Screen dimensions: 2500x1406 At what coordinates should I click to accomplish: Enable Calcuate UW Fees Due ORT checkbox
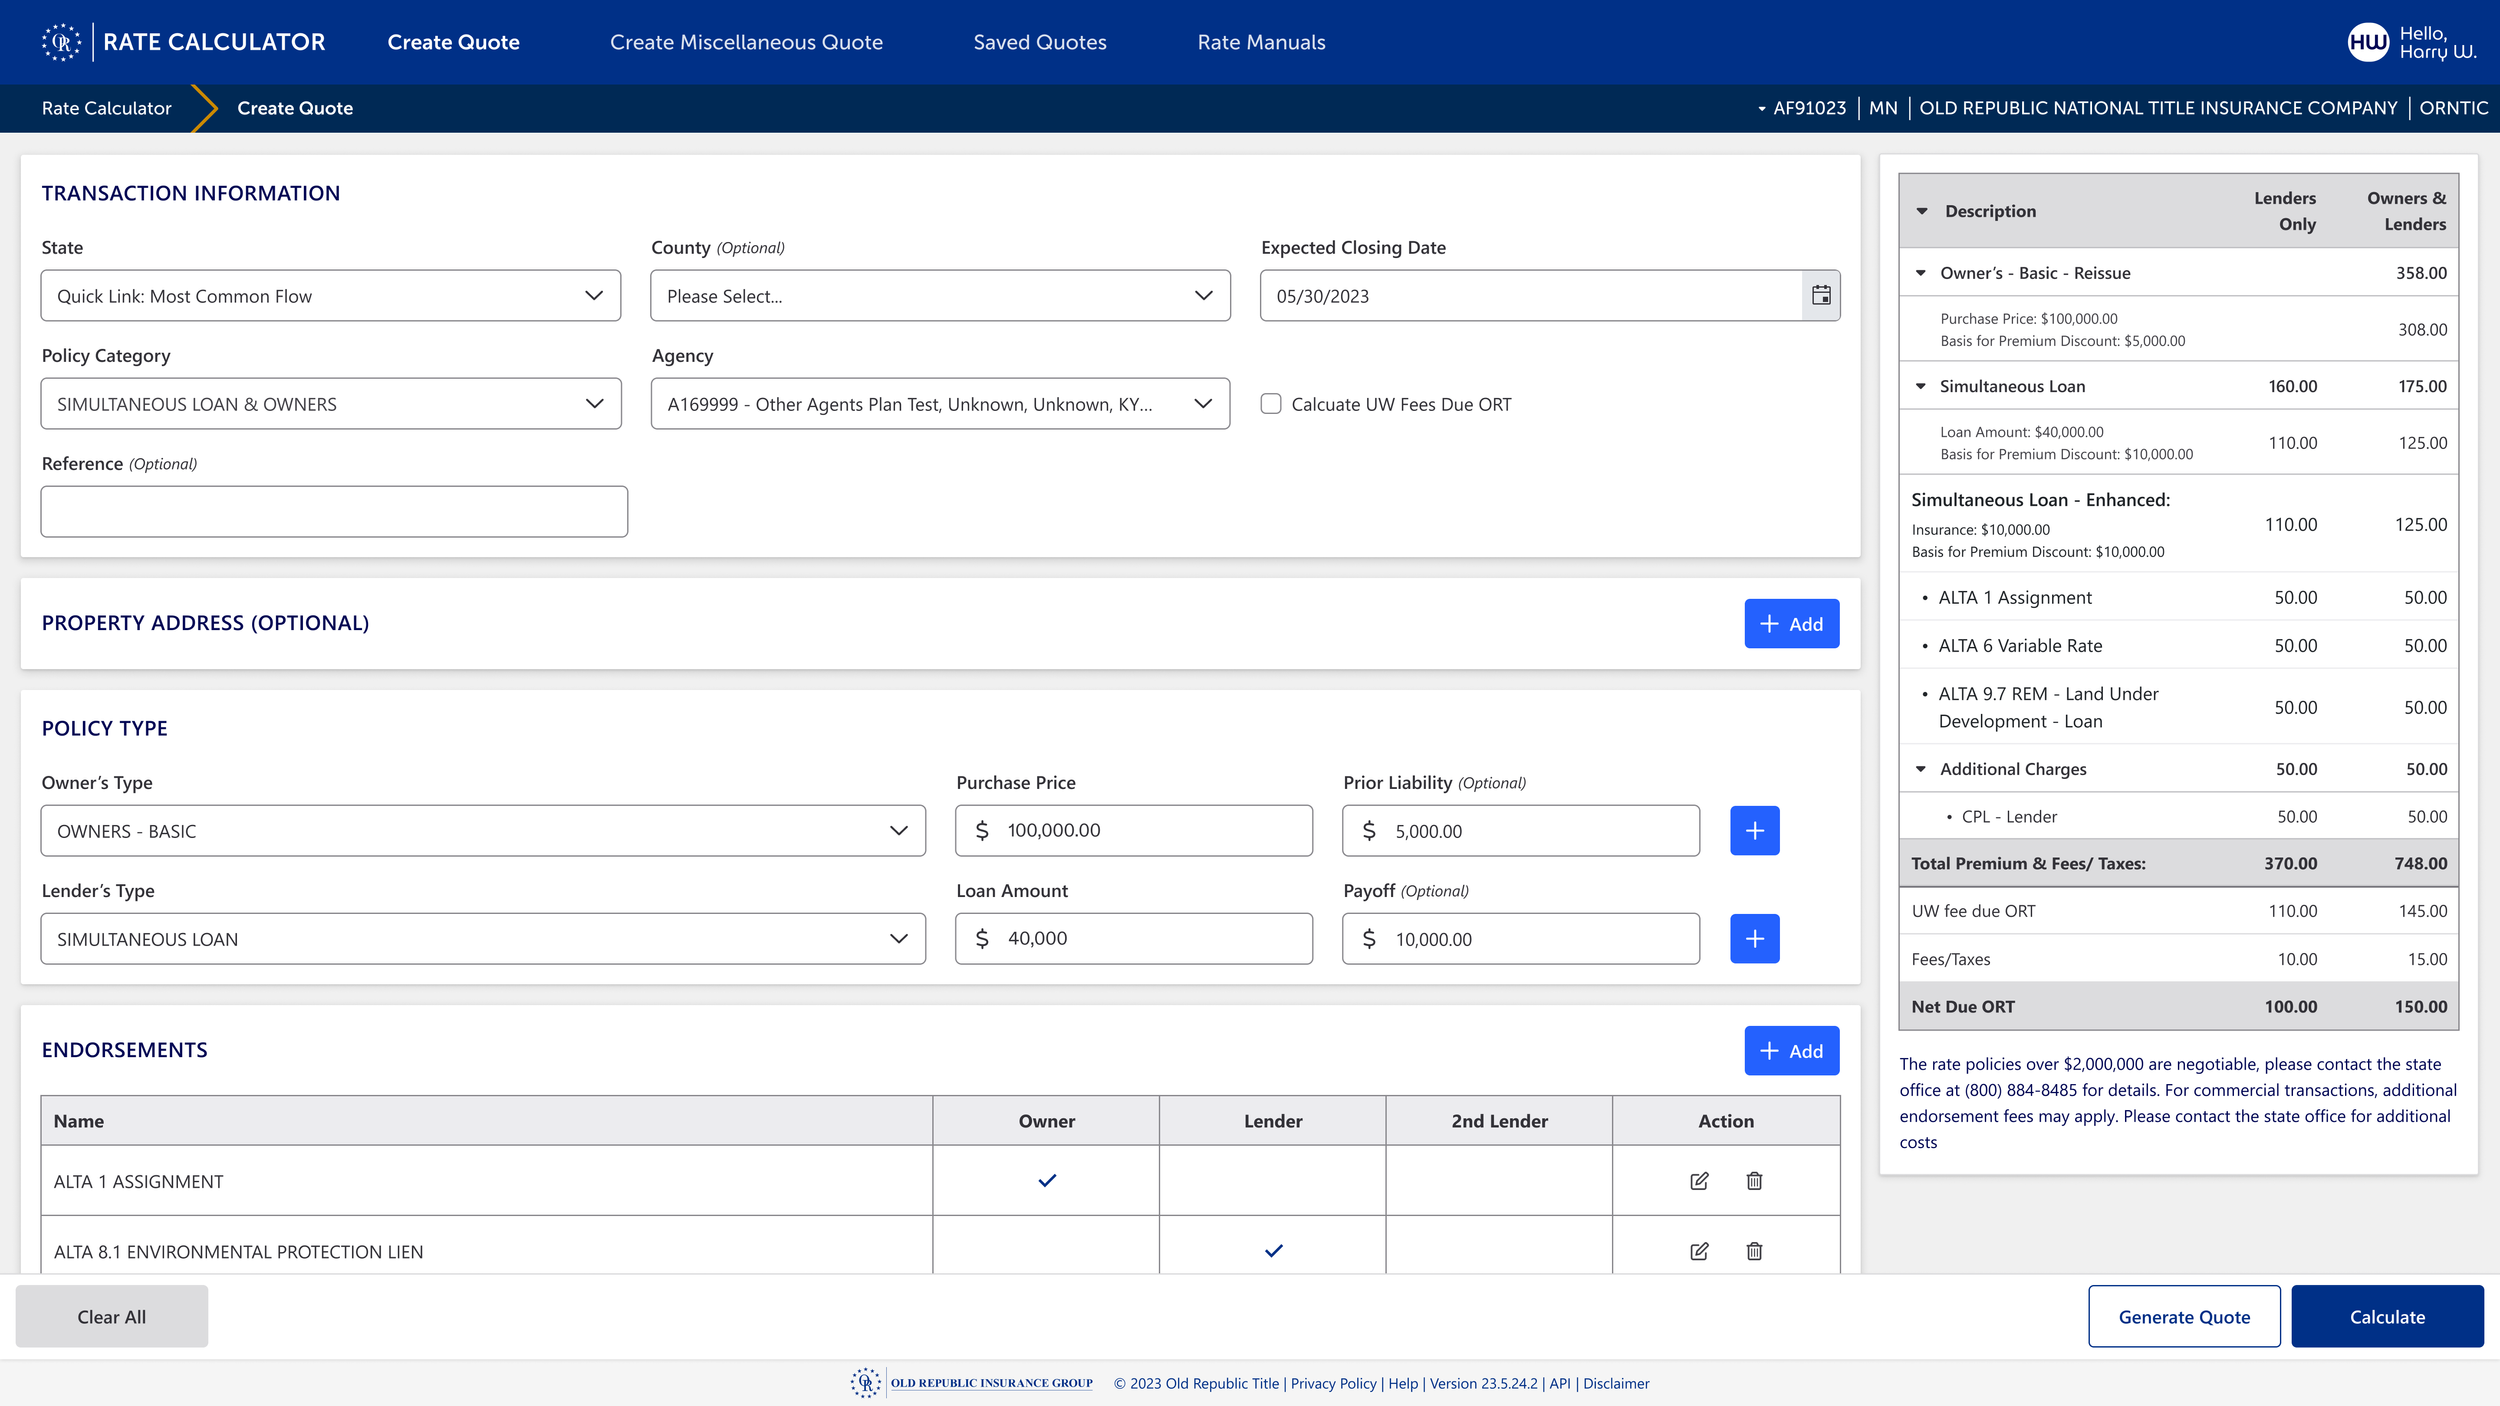click(1271, 404)
